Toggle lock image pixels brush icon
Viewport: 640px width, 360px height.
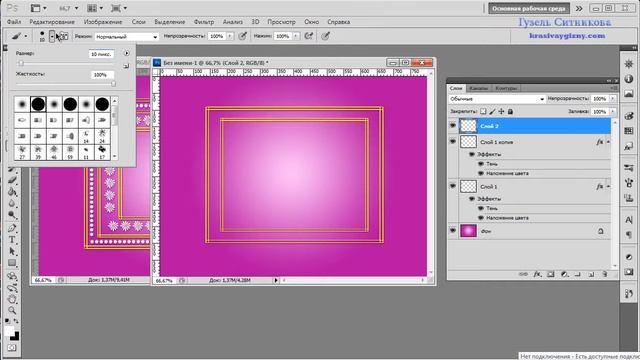coord(492,111)
